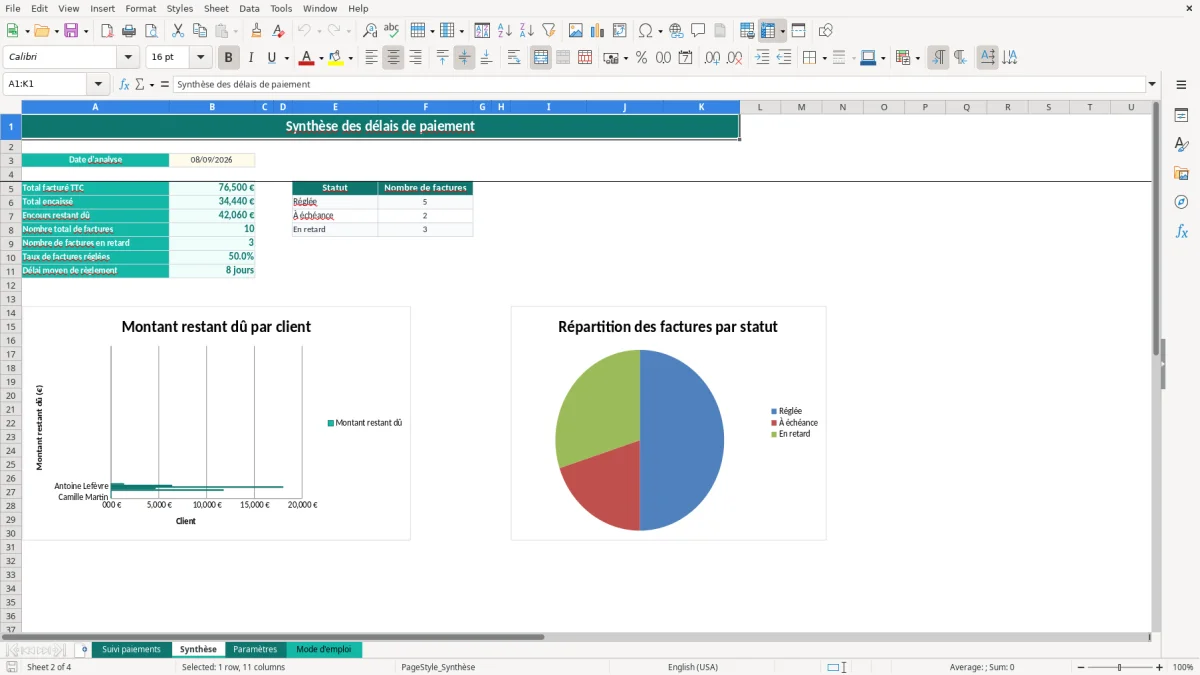The image size is (1200, 675).
Task: Switch to Suivi paiements sheet tab
Action: pyautogui.click(x=131, y=650)
